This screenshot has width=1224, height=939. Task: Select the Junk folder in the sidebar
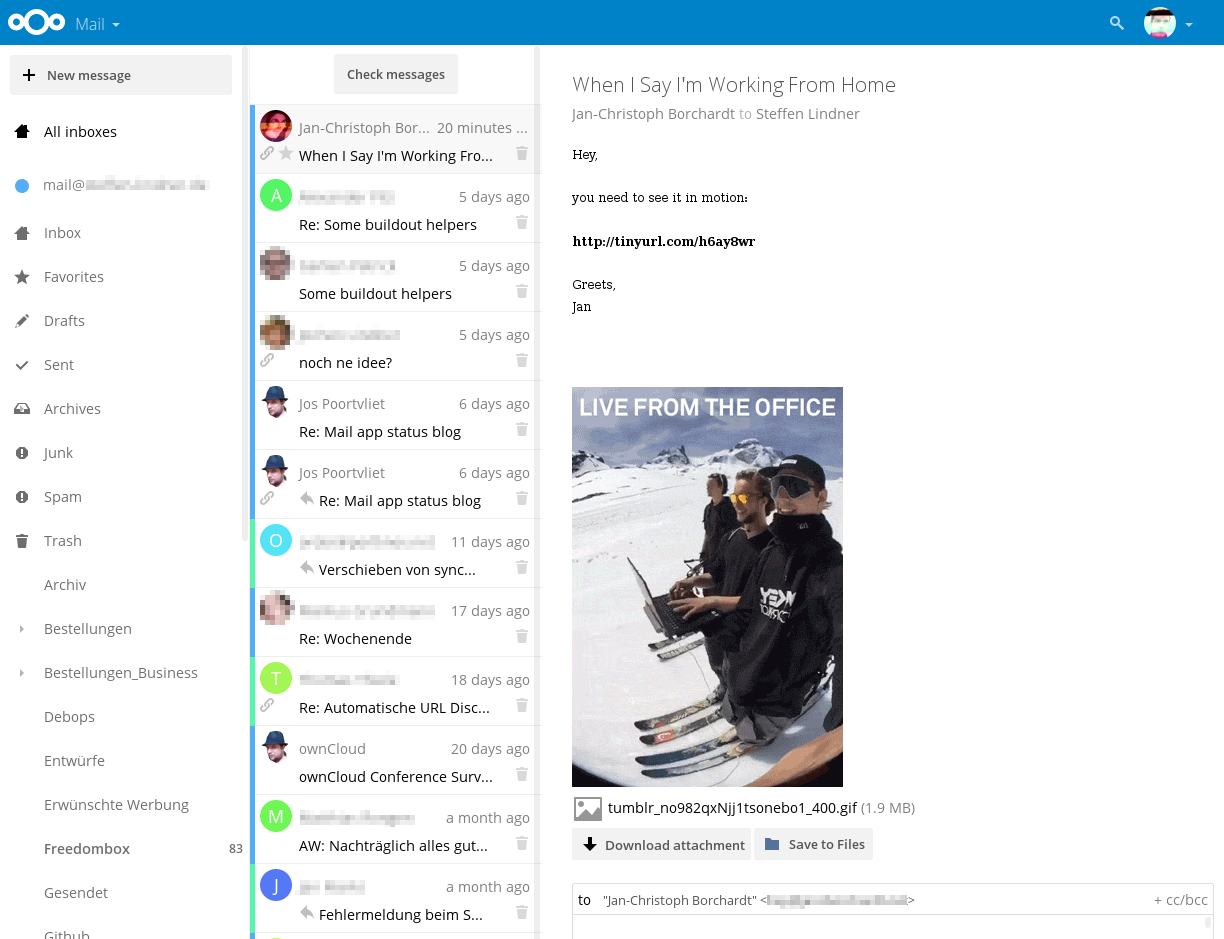(22, 452)
